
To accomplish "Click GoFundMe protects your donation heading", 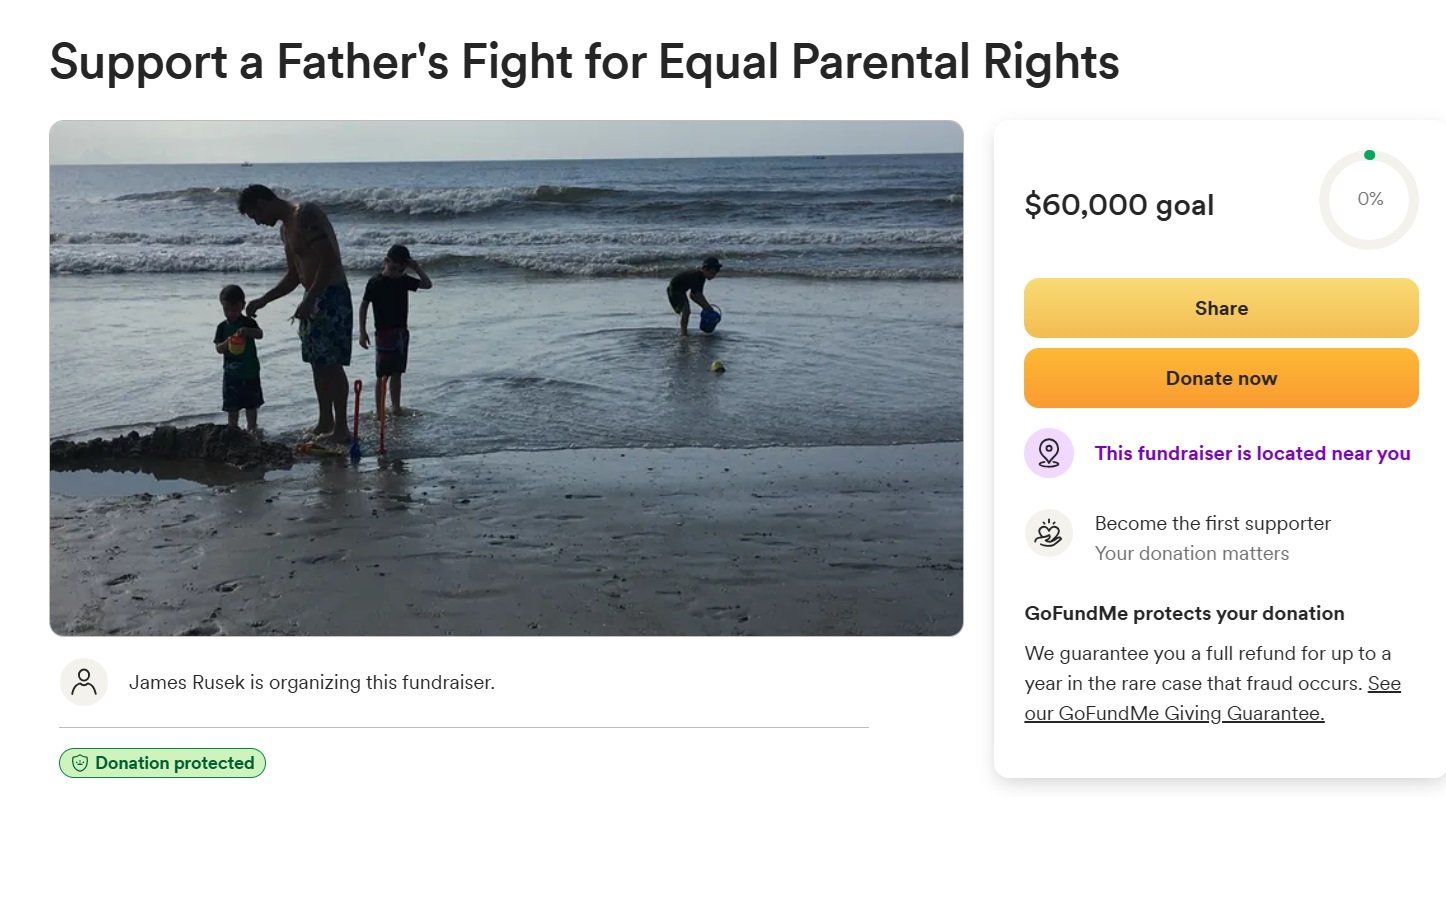I will tap(1184, 613).
